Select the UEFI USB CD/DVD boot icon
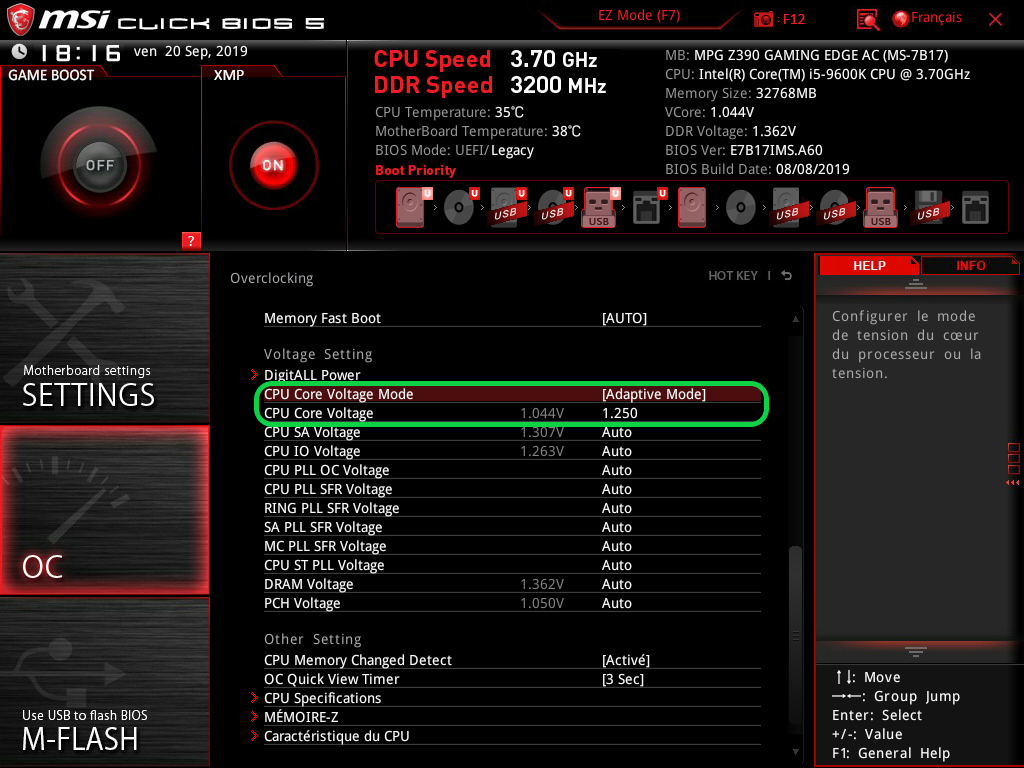This screenshot has height=768, width=1024. pos(554,208)
